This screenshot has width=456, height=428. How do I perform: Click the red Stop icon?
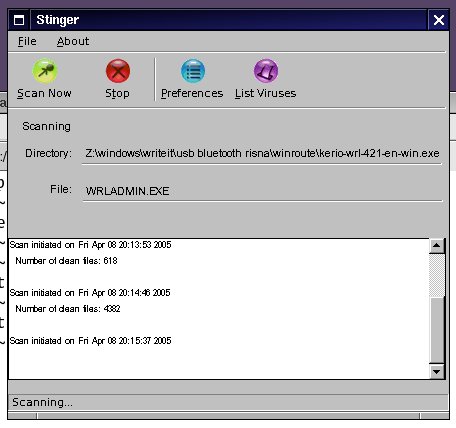[x=118, y=71]
